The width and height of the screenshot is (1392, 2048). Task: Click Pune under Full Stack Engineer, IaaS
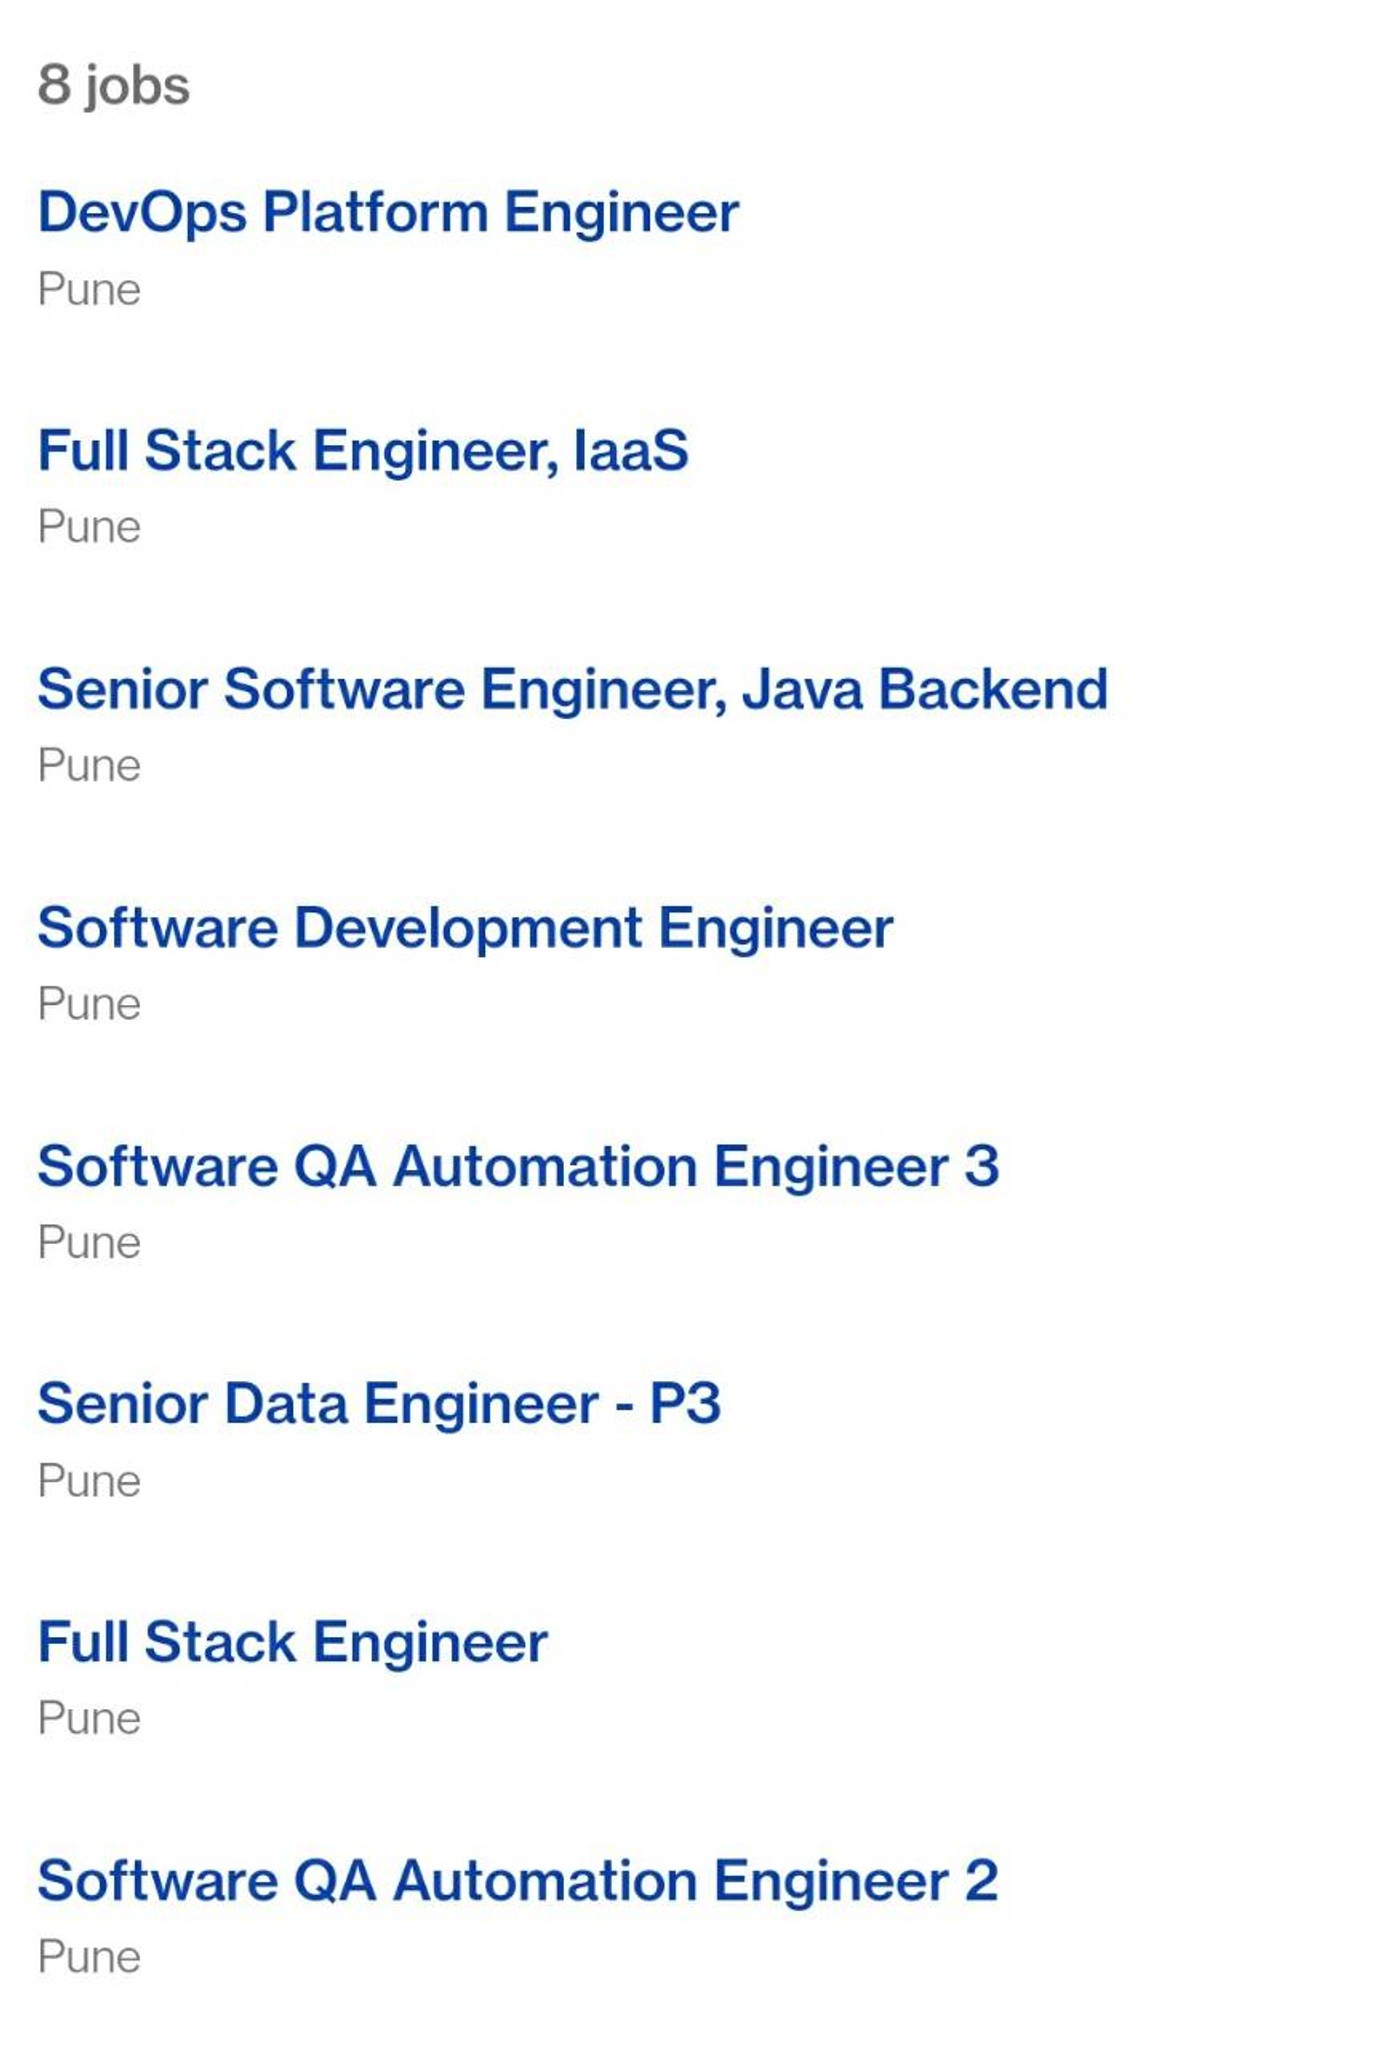pyautogui.click(x=89, y=527)
